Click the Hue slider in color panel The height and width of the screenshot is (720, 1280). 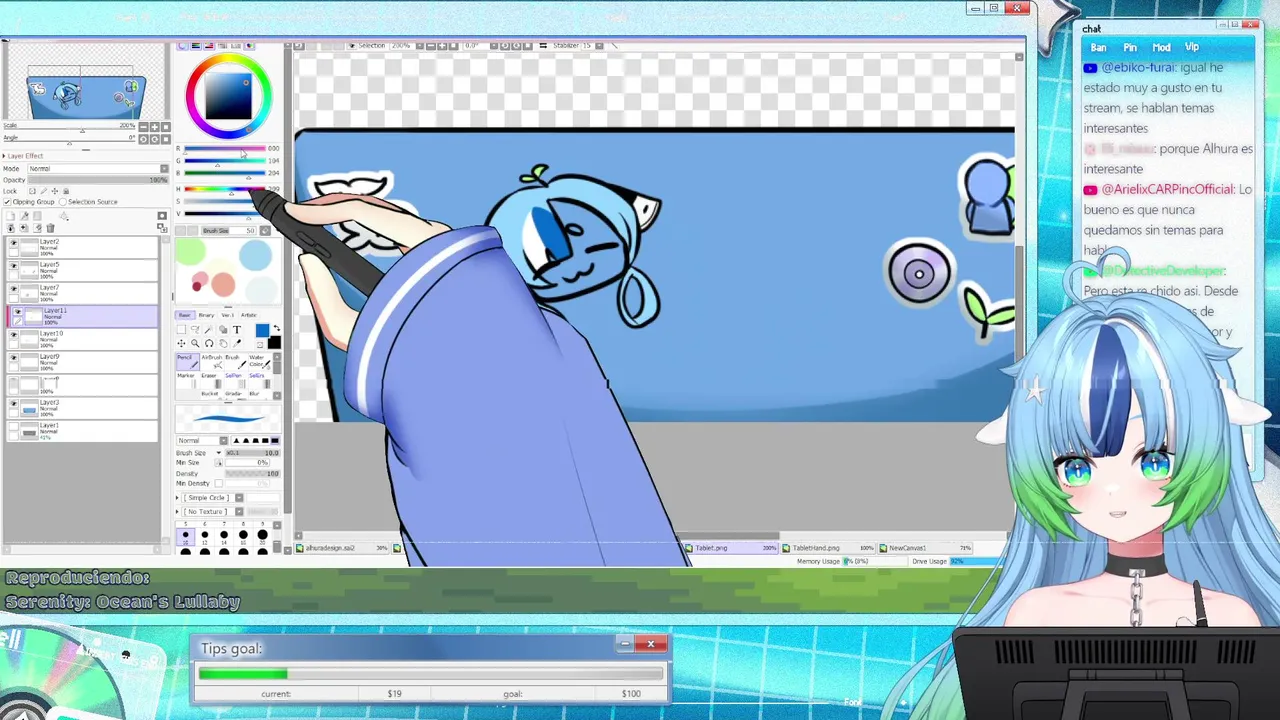point(226,189)
